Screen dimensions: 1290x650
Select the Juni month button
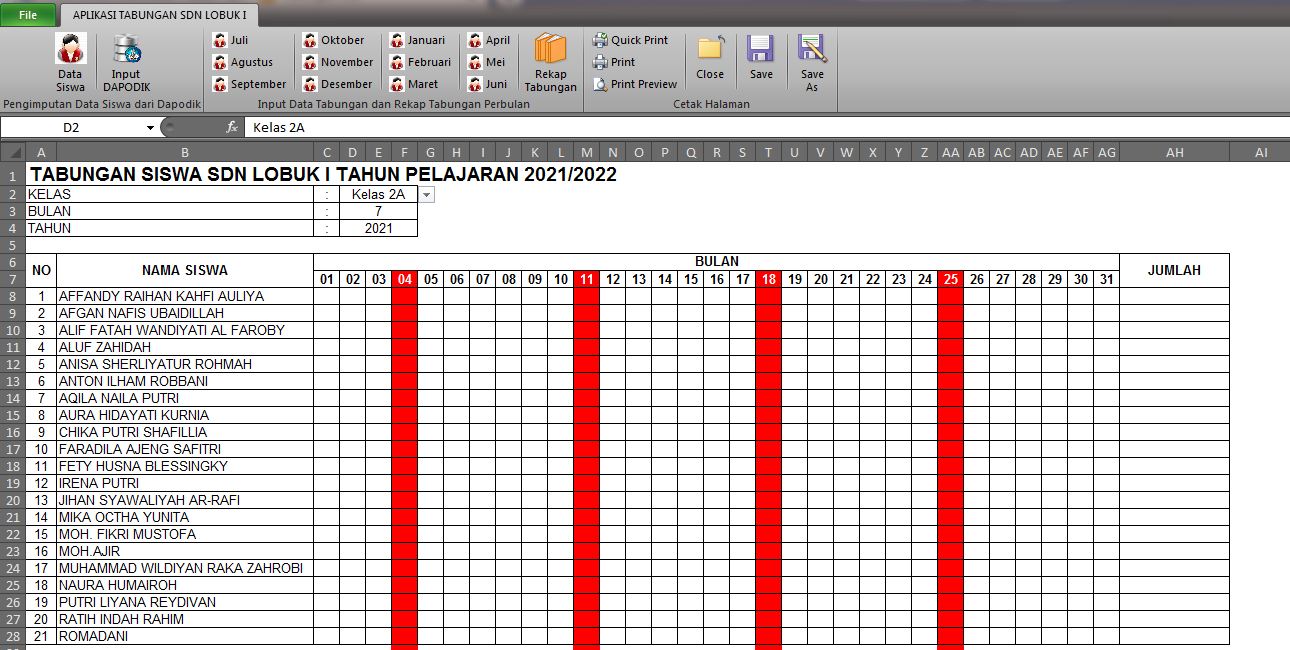coord(487,84)
